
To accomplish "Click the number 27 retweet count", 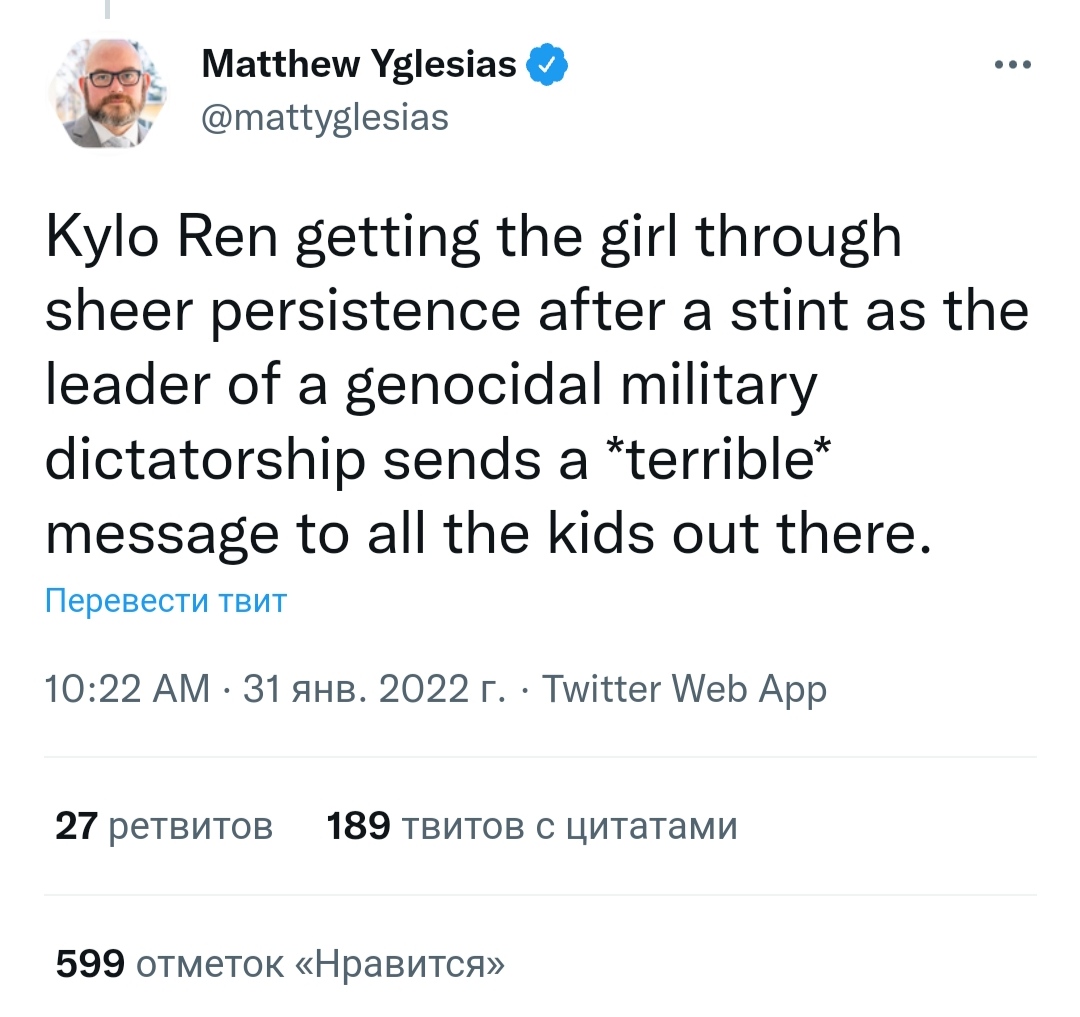I will (76, 826).
